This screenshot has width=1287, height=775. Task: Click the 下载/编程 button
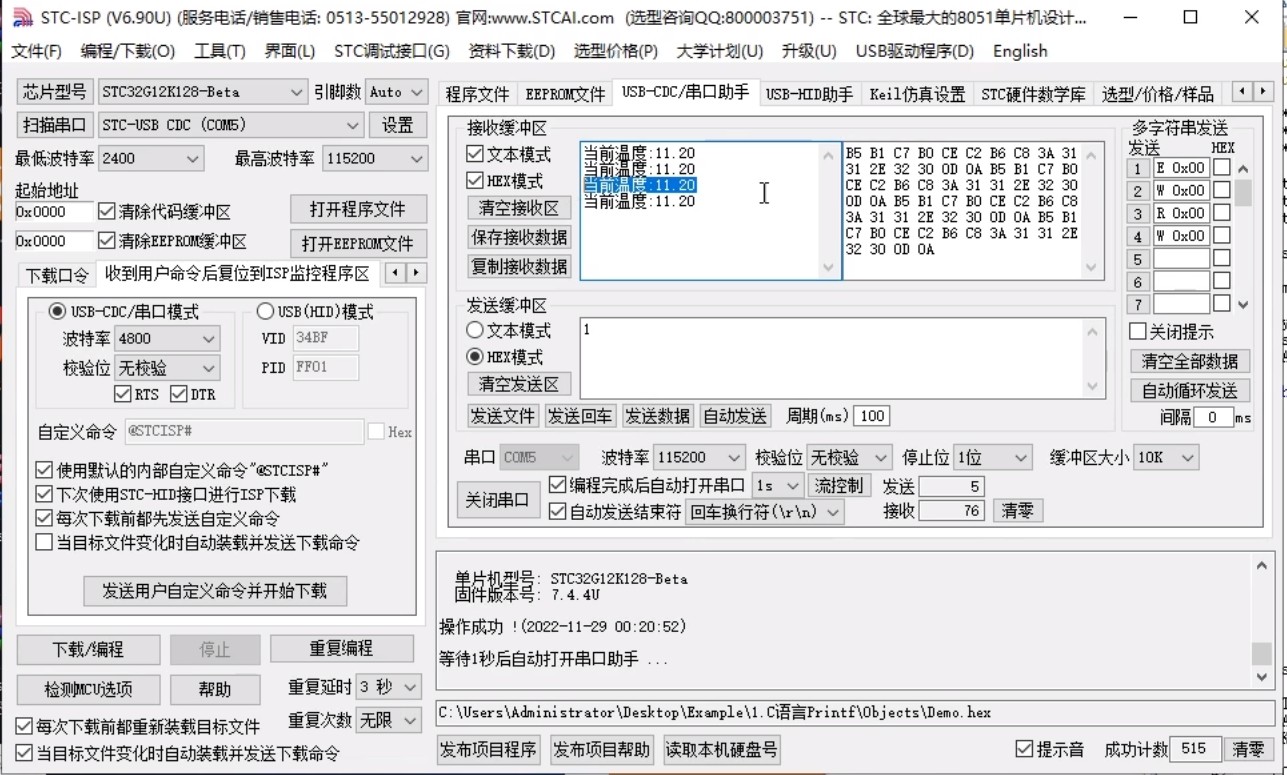[x=88, y=649]
